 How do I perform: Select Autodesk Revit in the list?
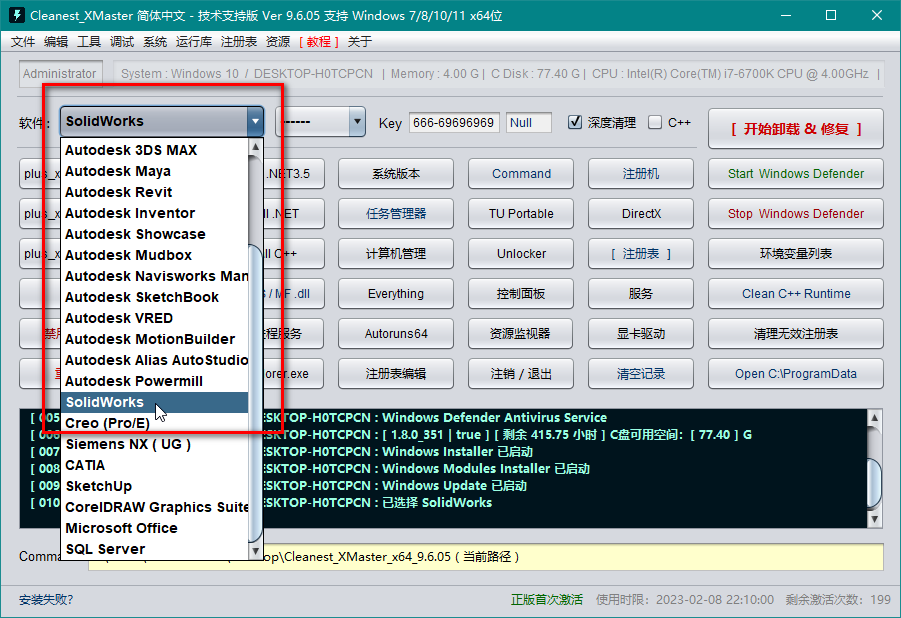click(155, 192)
